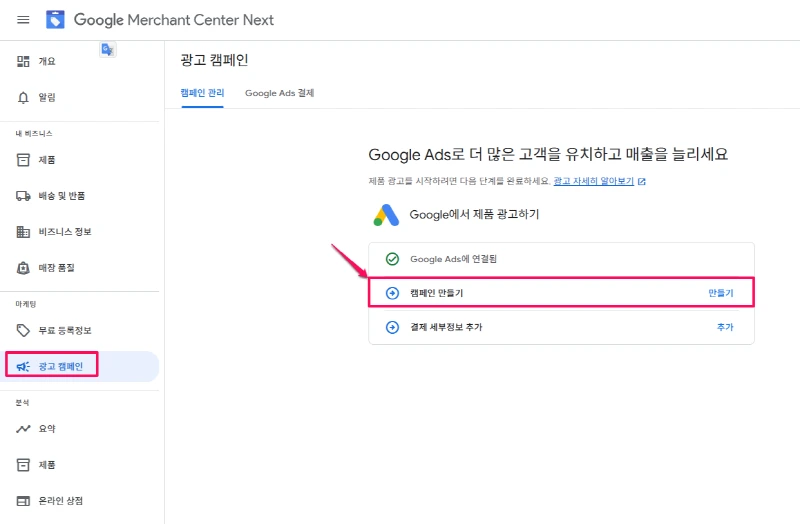Viewport: 800px width, 524px height.
Task: Click the 배송 및 반품 truck icon
Action: tap(23, 196)
